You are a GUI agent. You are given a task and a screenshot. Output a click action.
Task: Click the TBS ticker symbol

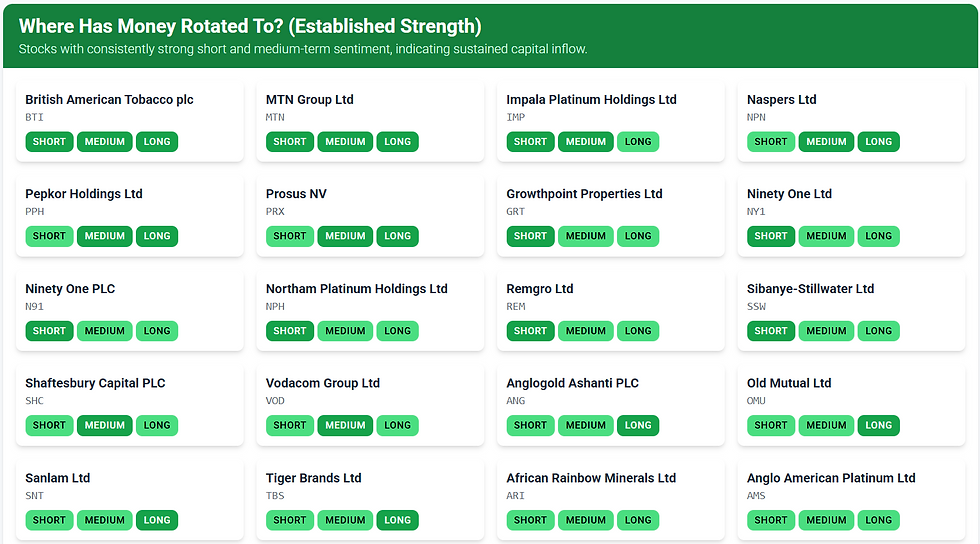click(275, 495)
